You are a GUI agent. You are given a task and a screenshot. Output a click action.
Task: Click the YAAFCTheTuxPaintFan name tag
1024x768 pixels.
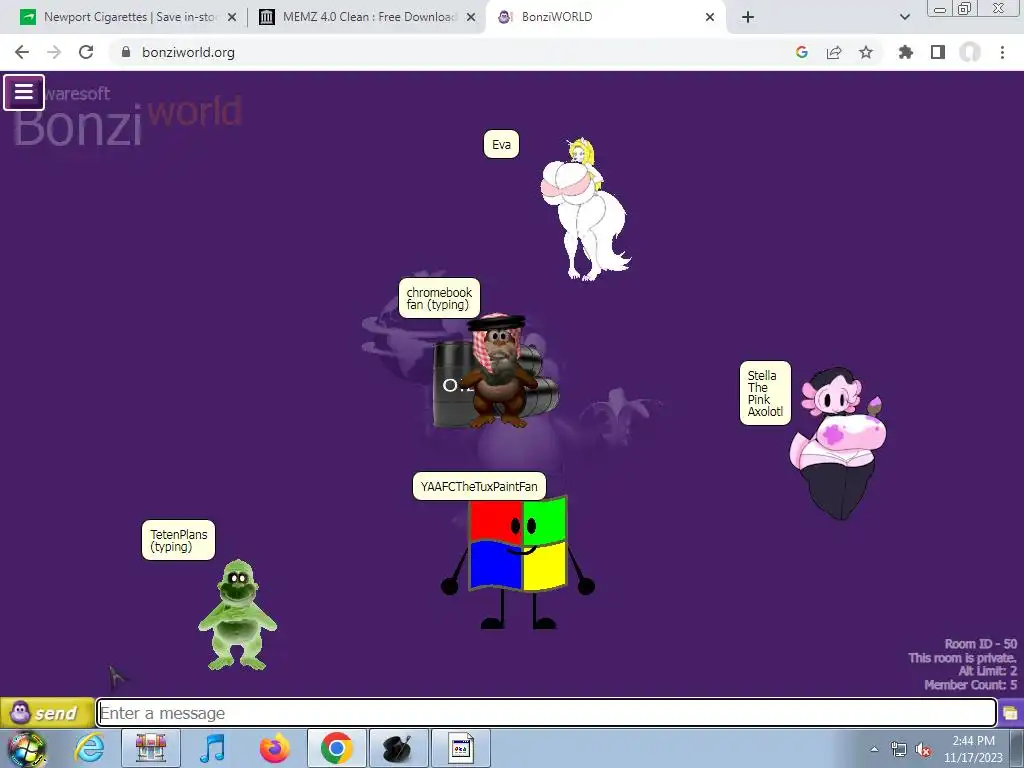479,487
